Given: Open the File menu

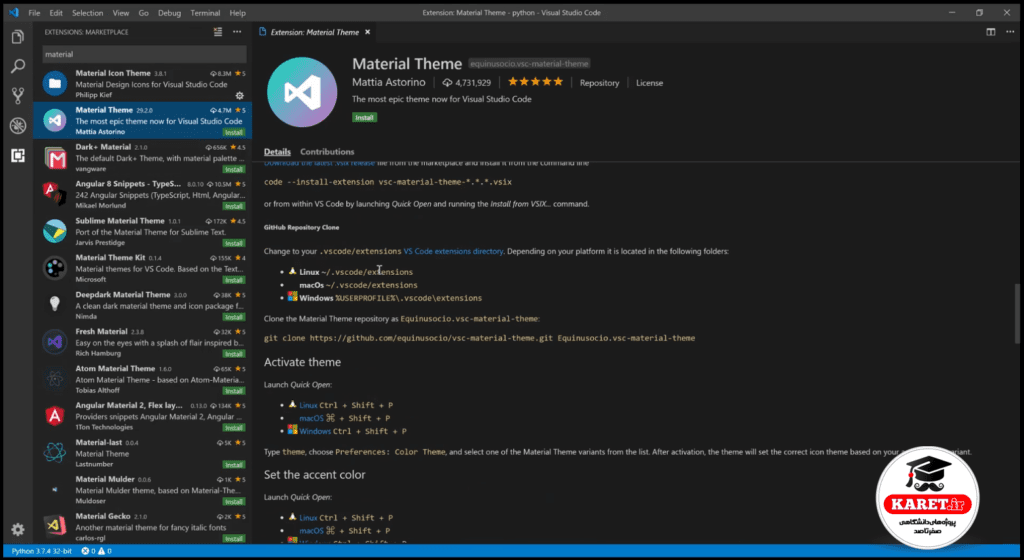Looking at the screenshot, I should coord(34,12).
